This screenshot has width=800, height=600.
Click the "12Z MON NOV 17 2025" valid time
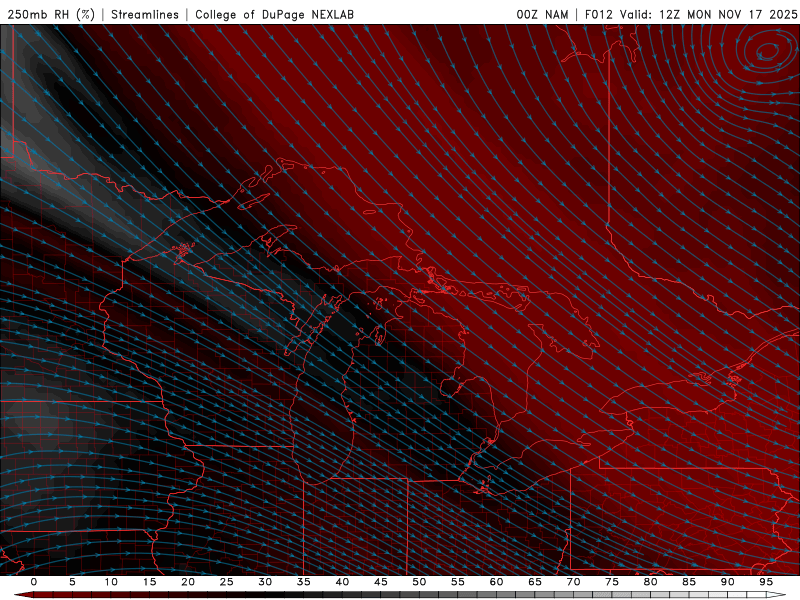[728, 14]
